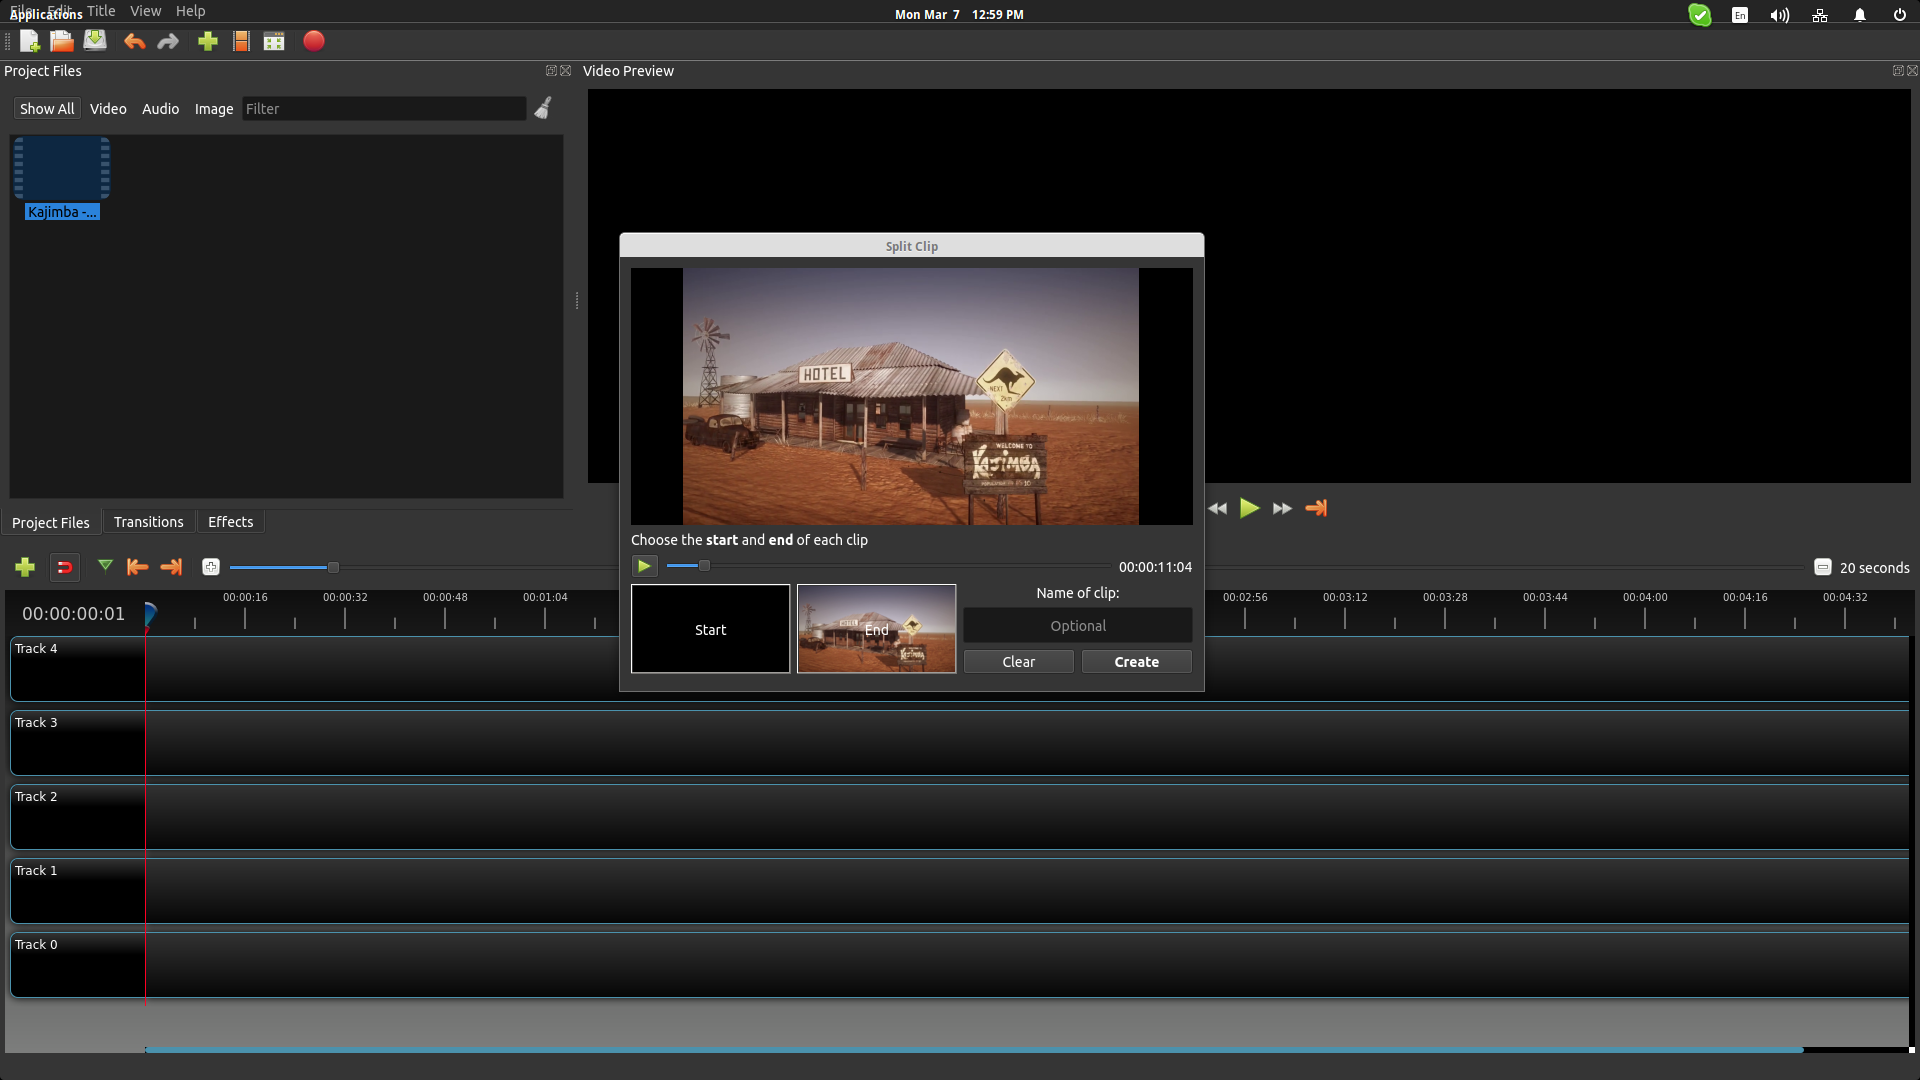Screen dimensions: 1920x1080
Task: Click the zoom in icon on timeline toolbar
Action: click(x=211, y=567)
